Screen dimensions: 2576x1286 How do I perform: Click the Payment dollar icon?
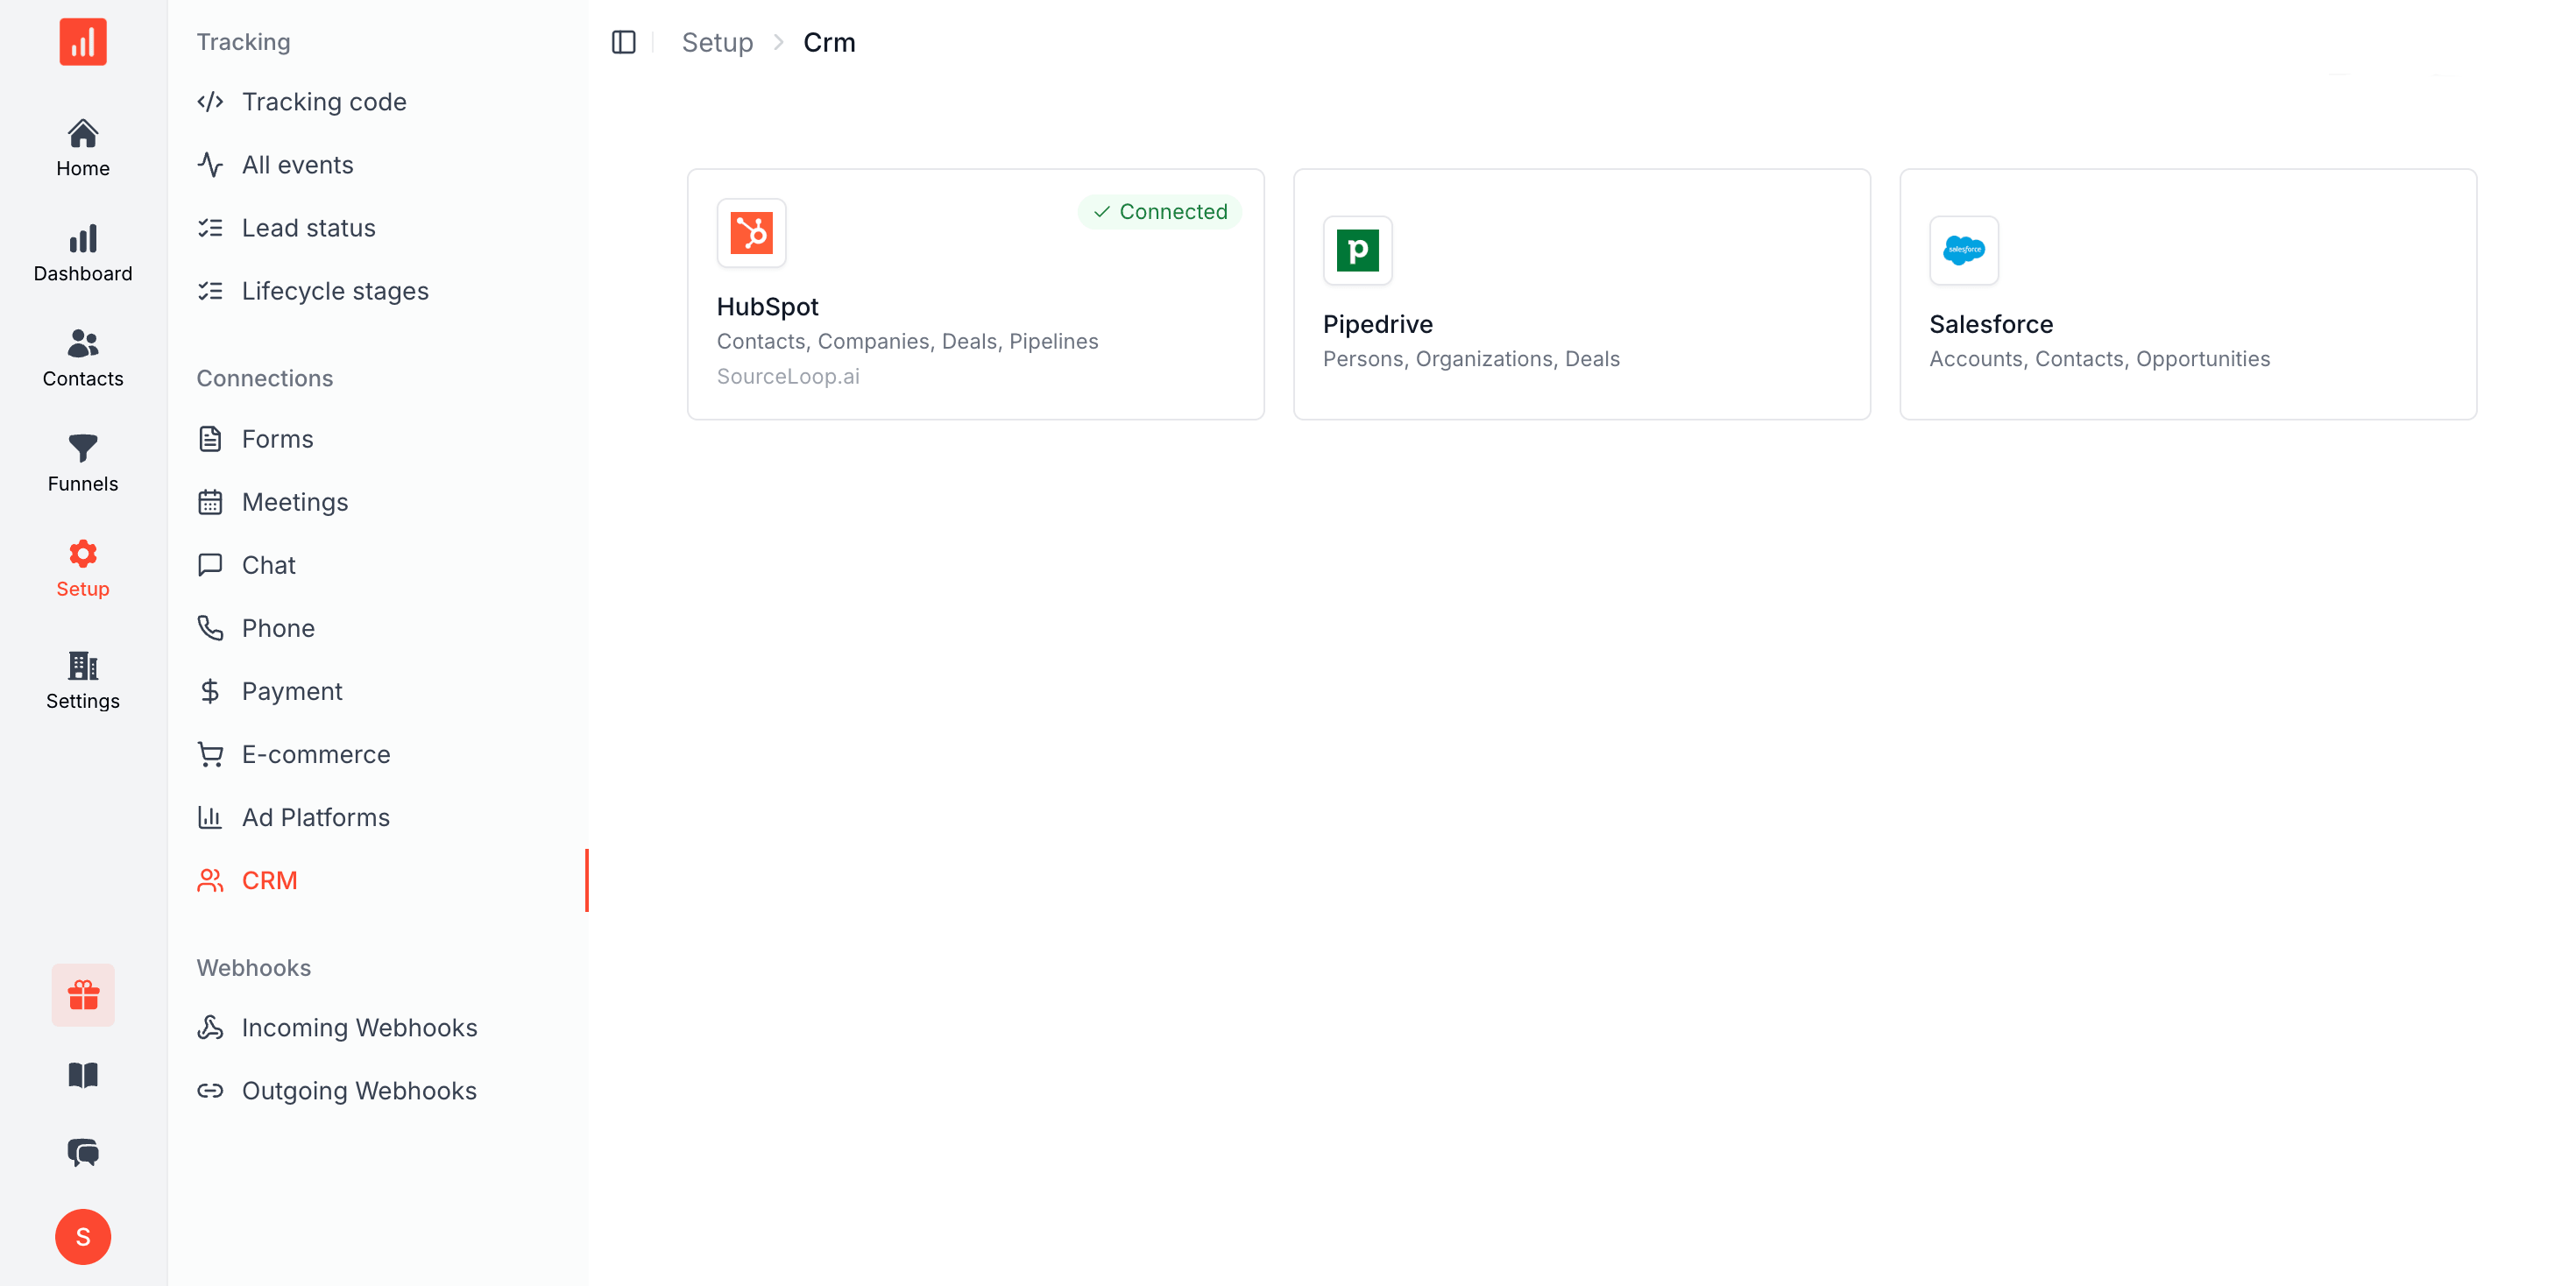pyautogui.click(x=210, y=691)
